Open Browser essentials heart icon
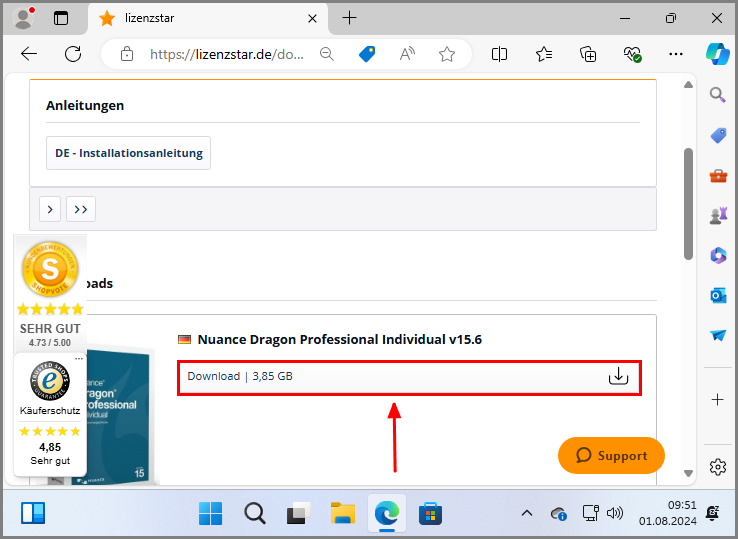This screenshot has height=539, width=738. [x=632, y=54]
